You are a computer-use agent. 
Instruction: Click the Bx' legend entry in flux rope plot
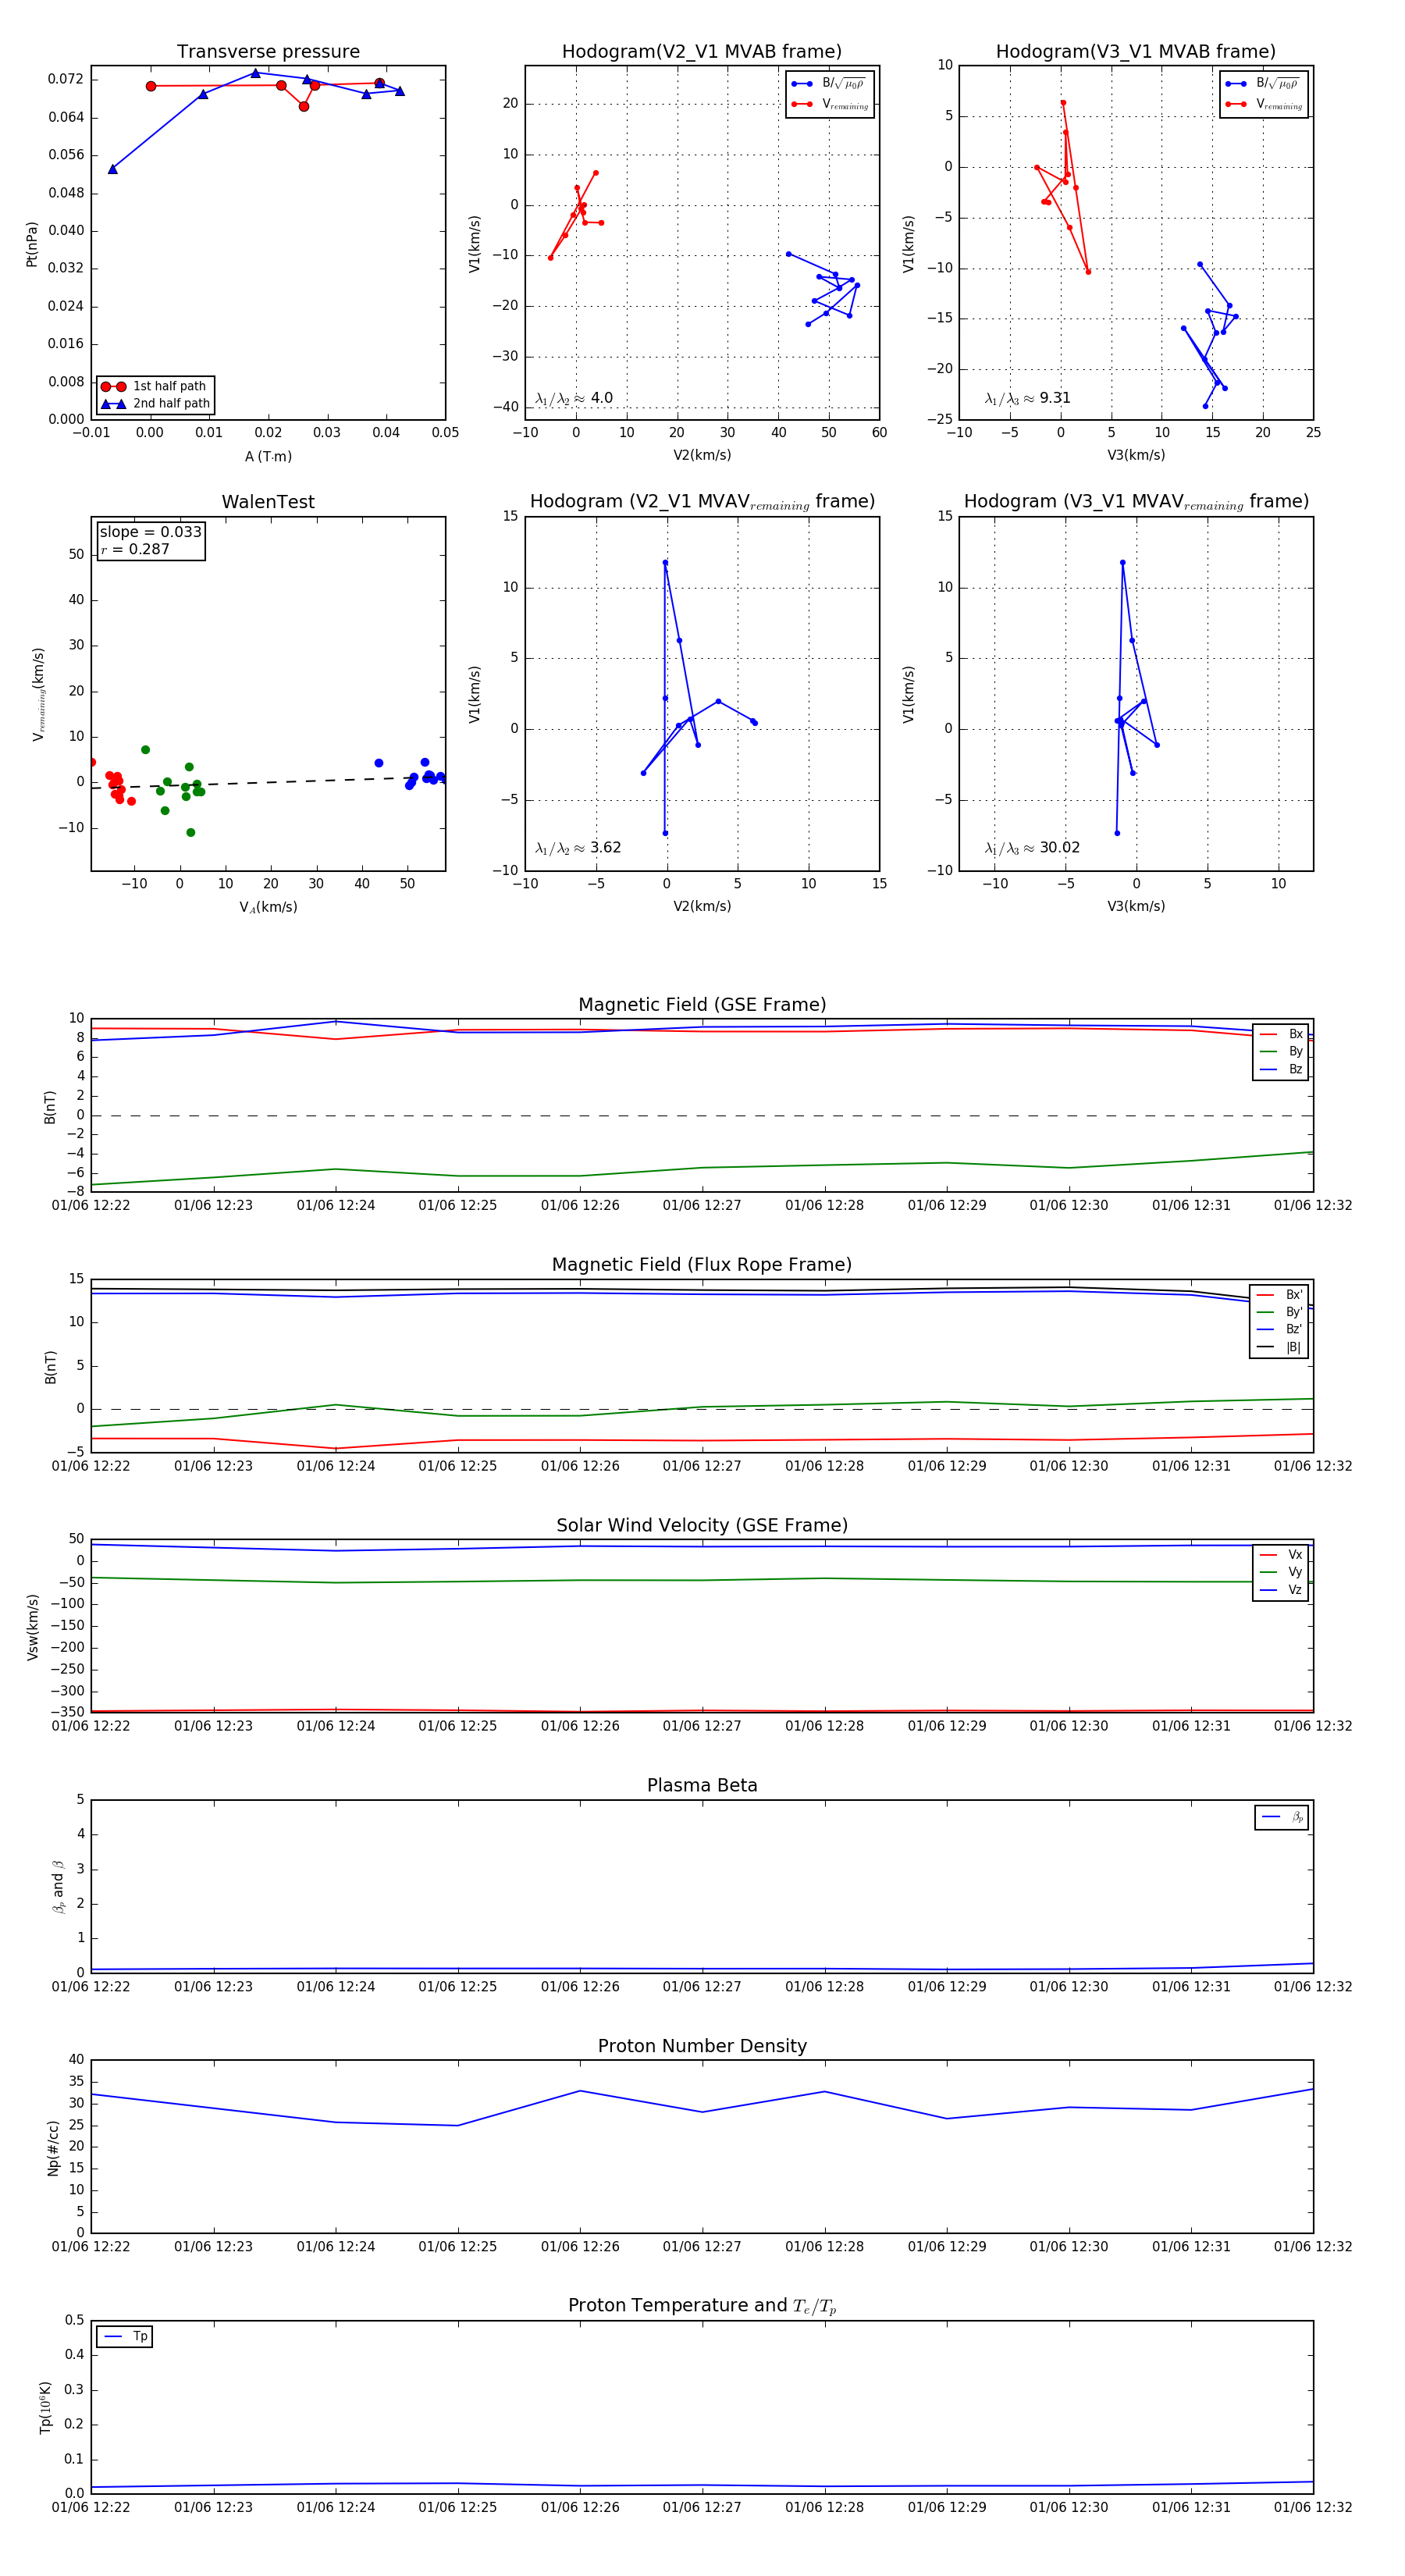tap(1279, 1295)
